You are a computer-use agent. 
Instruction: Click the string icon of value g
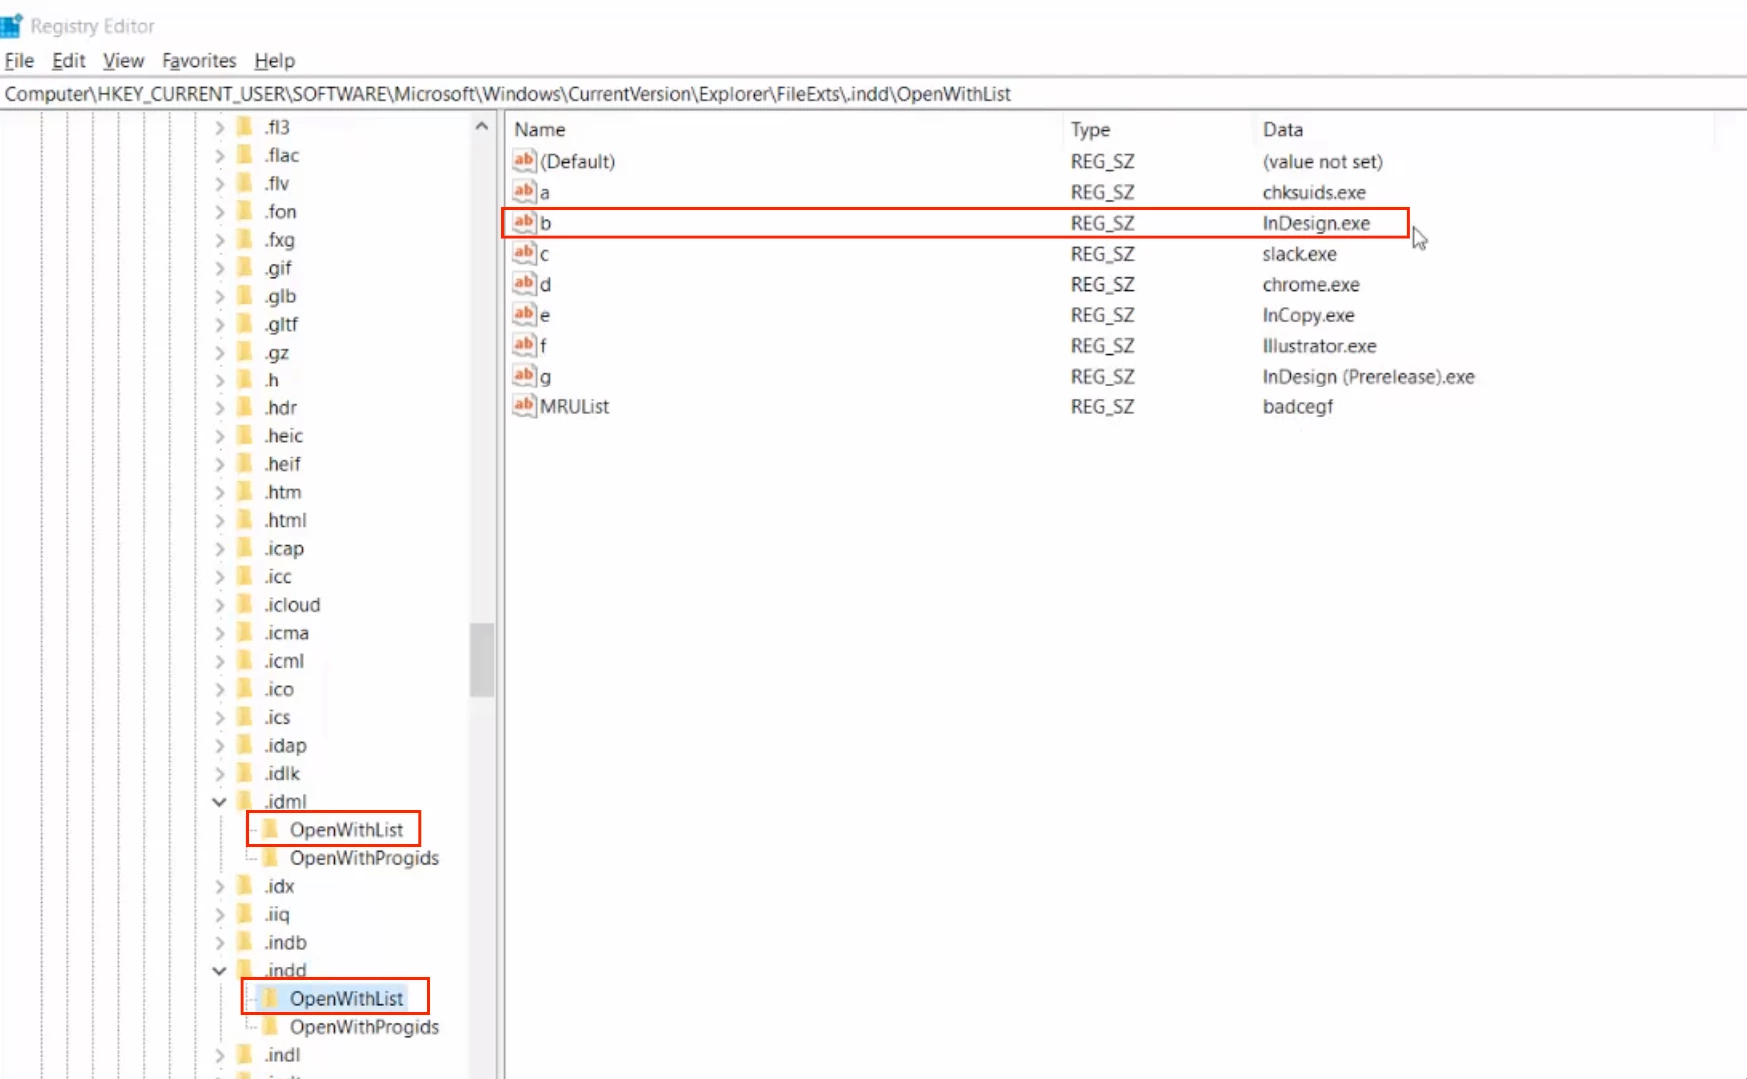(524, 375)
